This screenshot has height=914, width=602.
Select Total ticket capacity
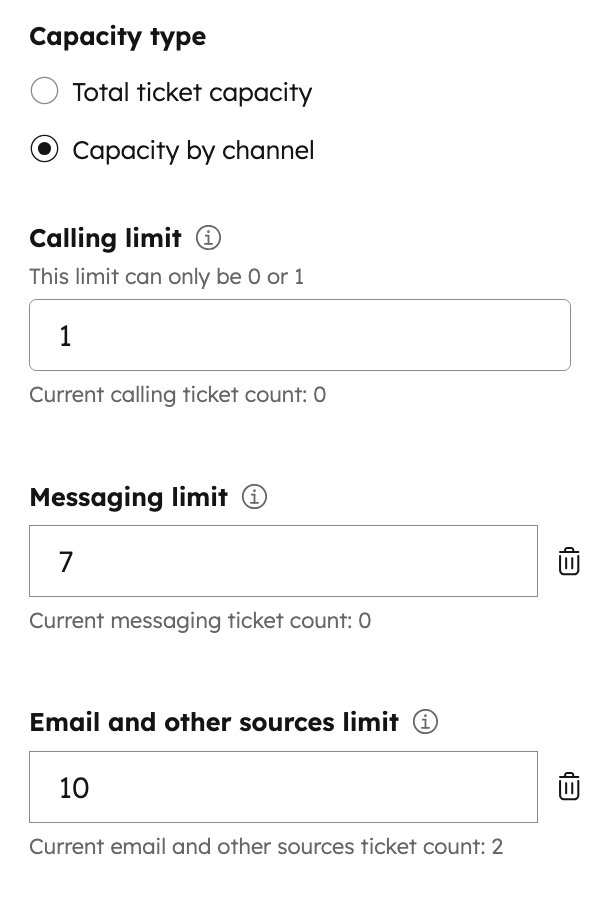coord(44,91)
